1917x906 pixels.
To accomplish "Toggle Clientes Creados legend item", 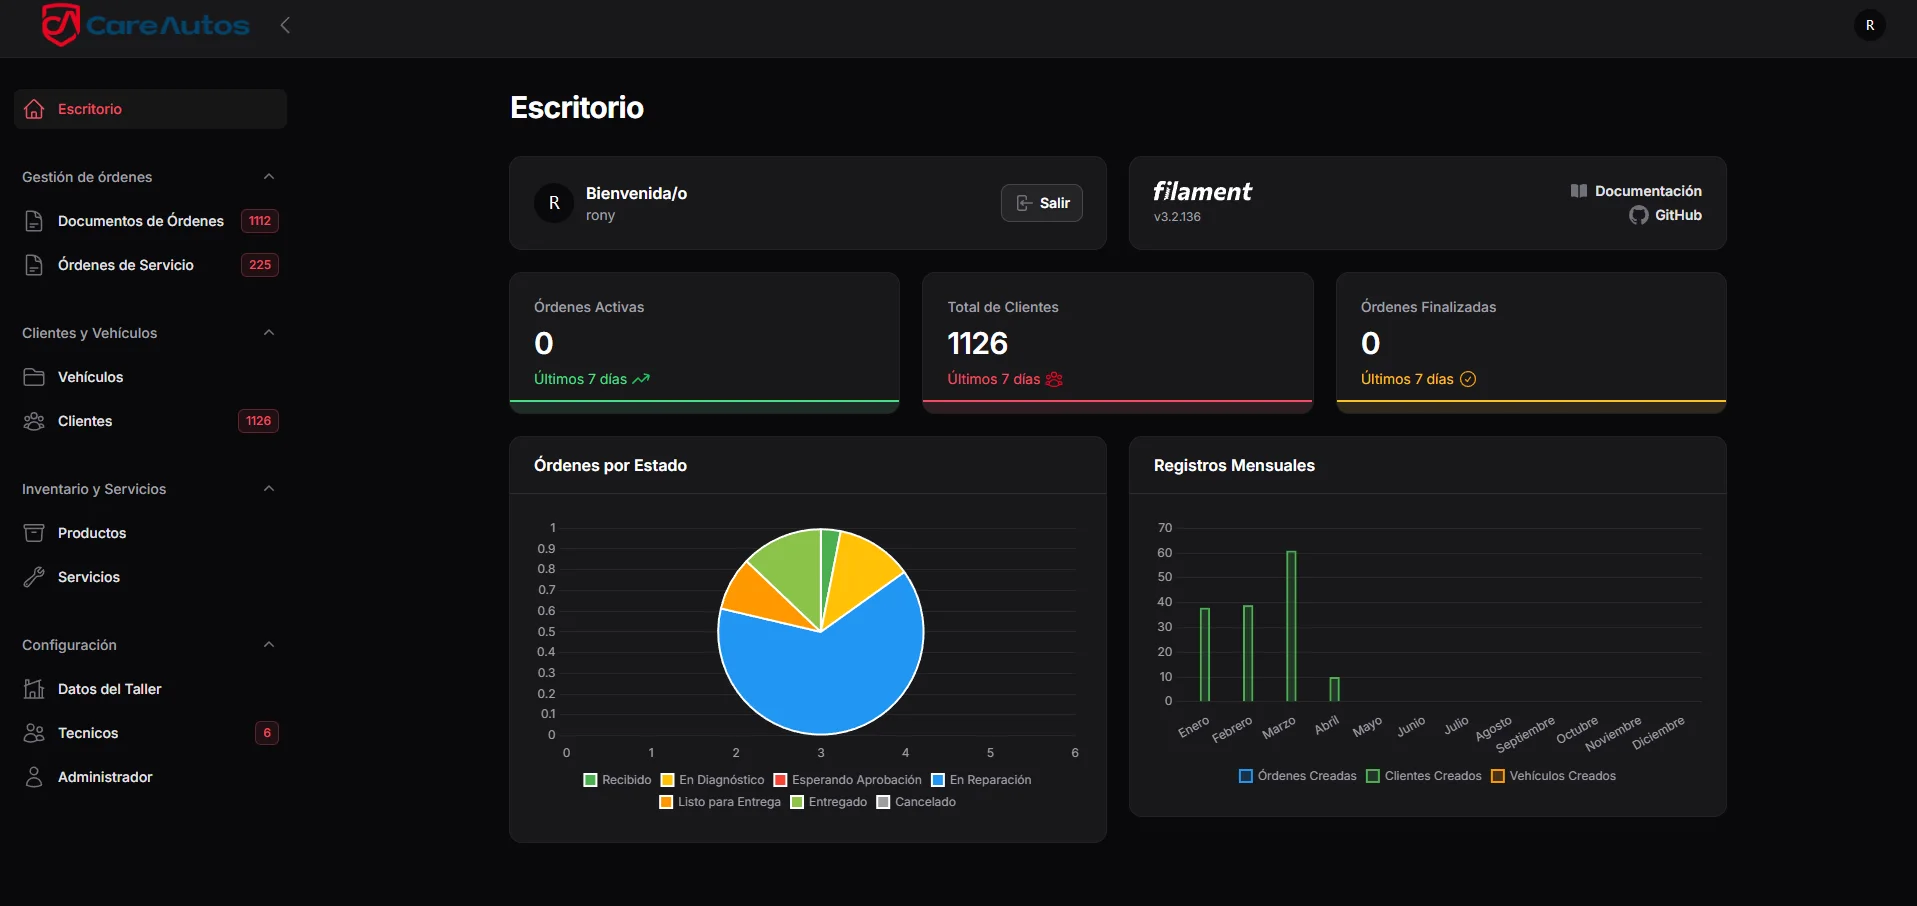I will (1424, 776).
